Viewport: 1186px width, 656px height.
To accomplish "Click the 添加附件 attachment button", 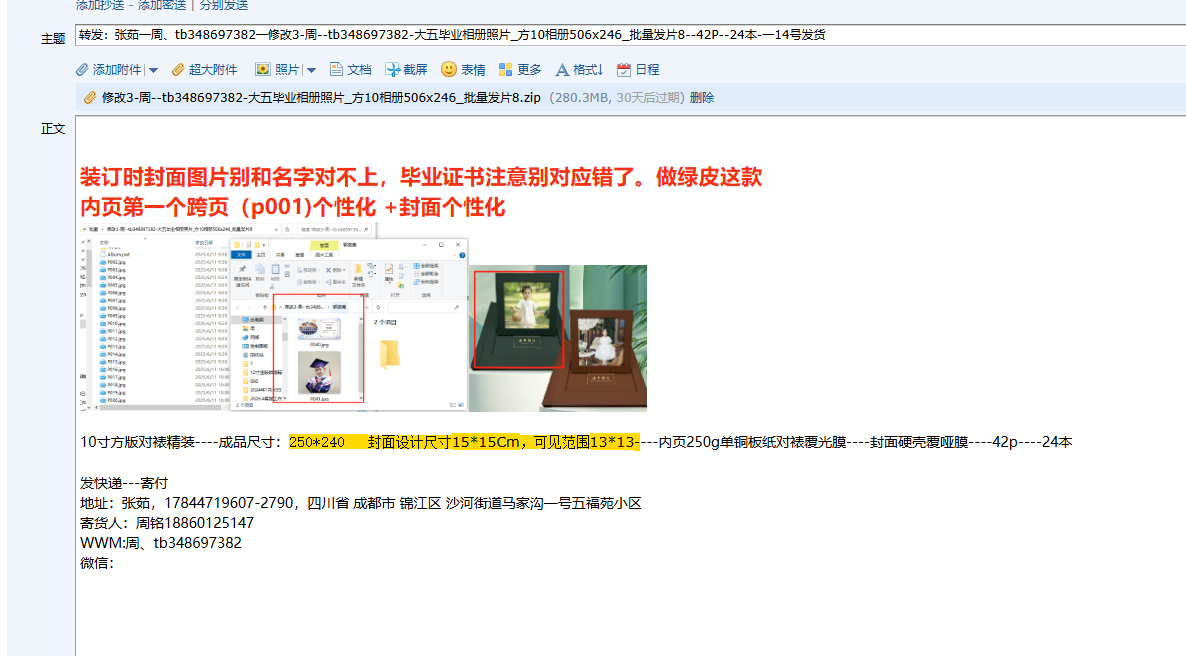I will 108,70.
